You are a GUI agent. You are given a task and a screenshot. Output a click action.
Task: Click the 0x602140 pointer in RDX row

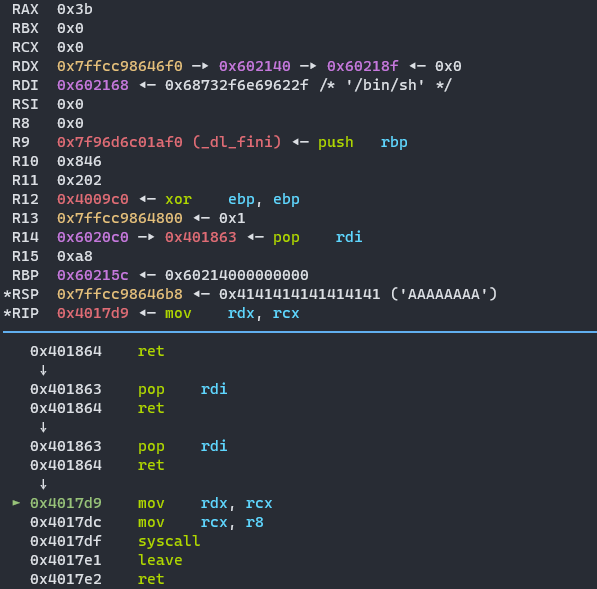click(254, 66)
